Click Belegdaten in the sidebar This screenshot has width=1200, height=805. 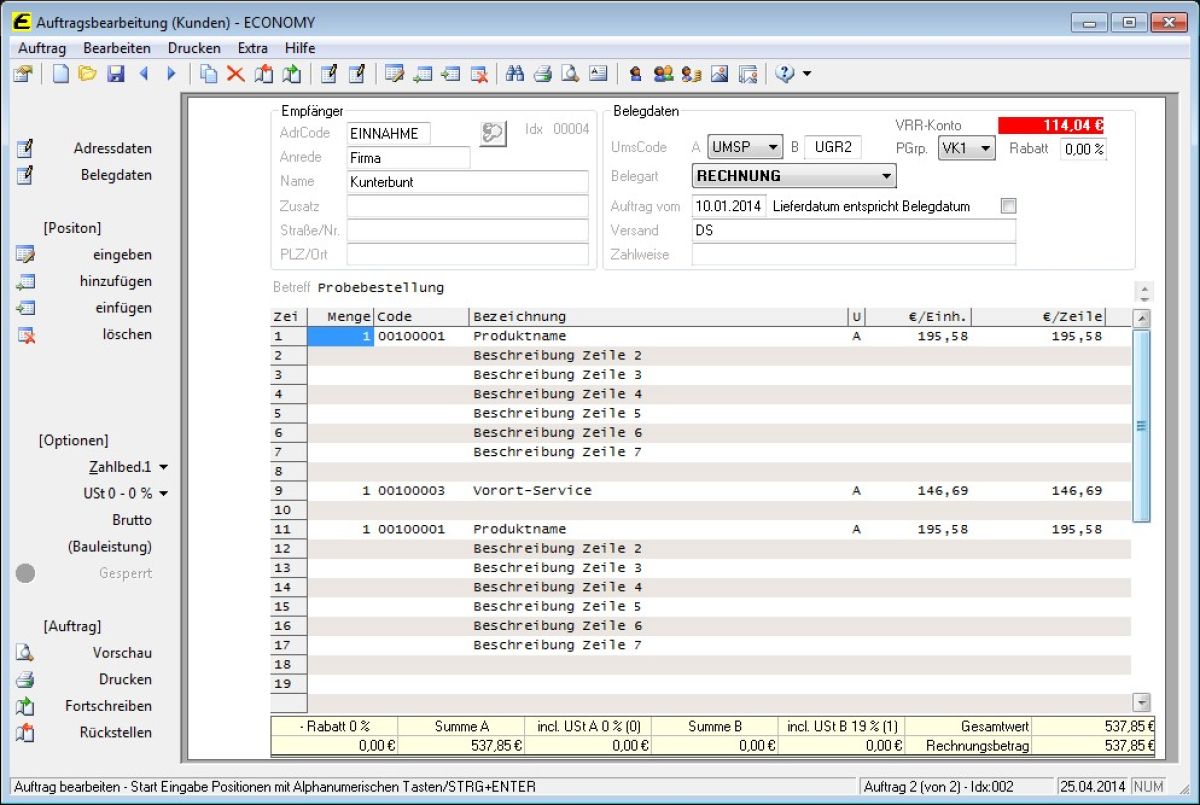tap(117, 175)
